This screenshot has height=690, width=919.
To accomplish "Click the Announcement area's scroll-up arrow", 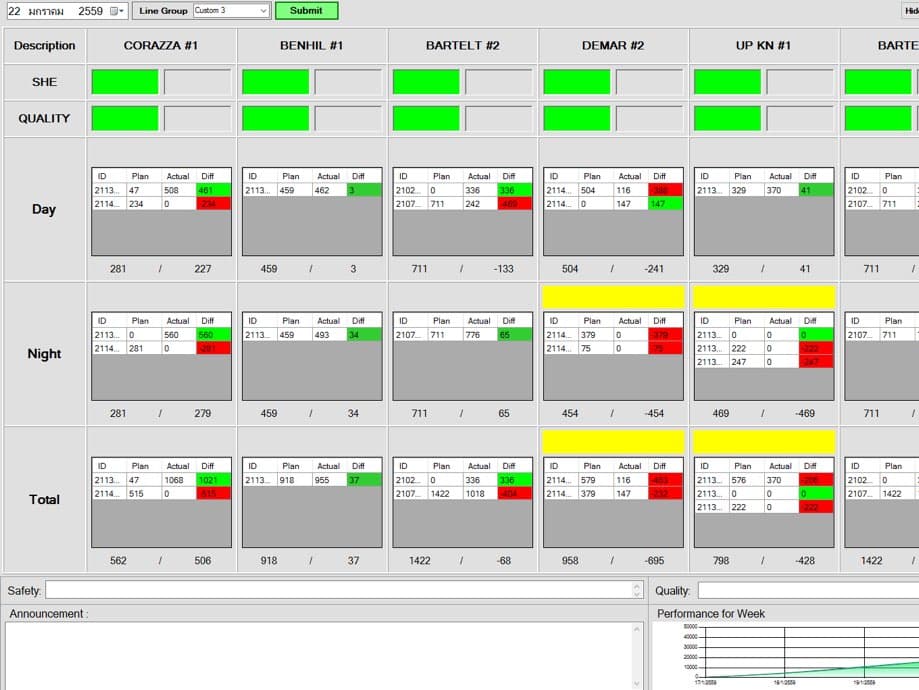I will [637, 628].
